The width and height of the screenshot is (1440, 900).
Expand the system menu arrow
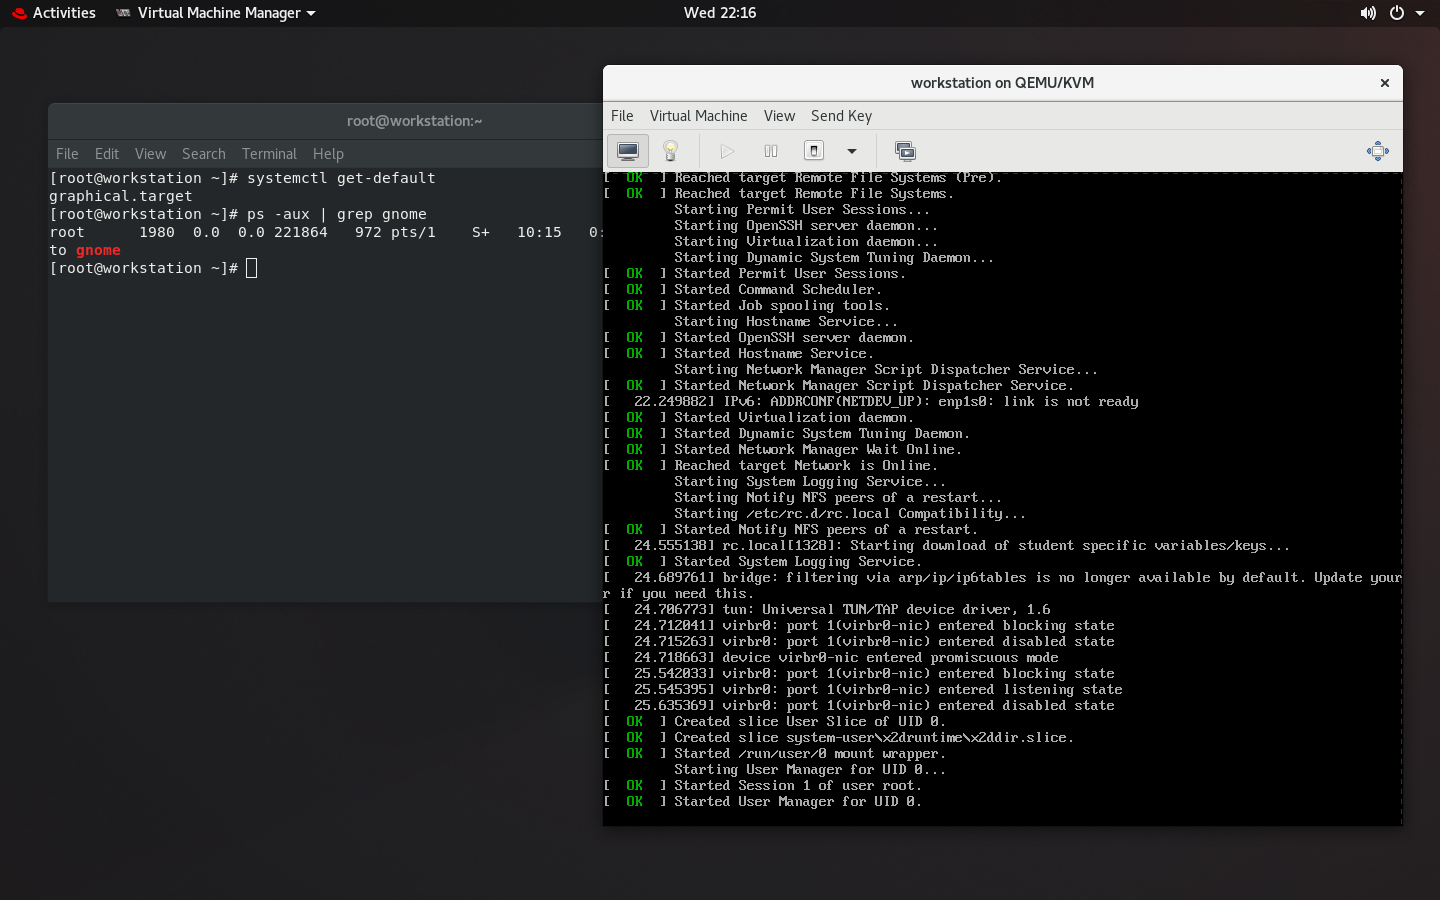(x=1420, y=13)
